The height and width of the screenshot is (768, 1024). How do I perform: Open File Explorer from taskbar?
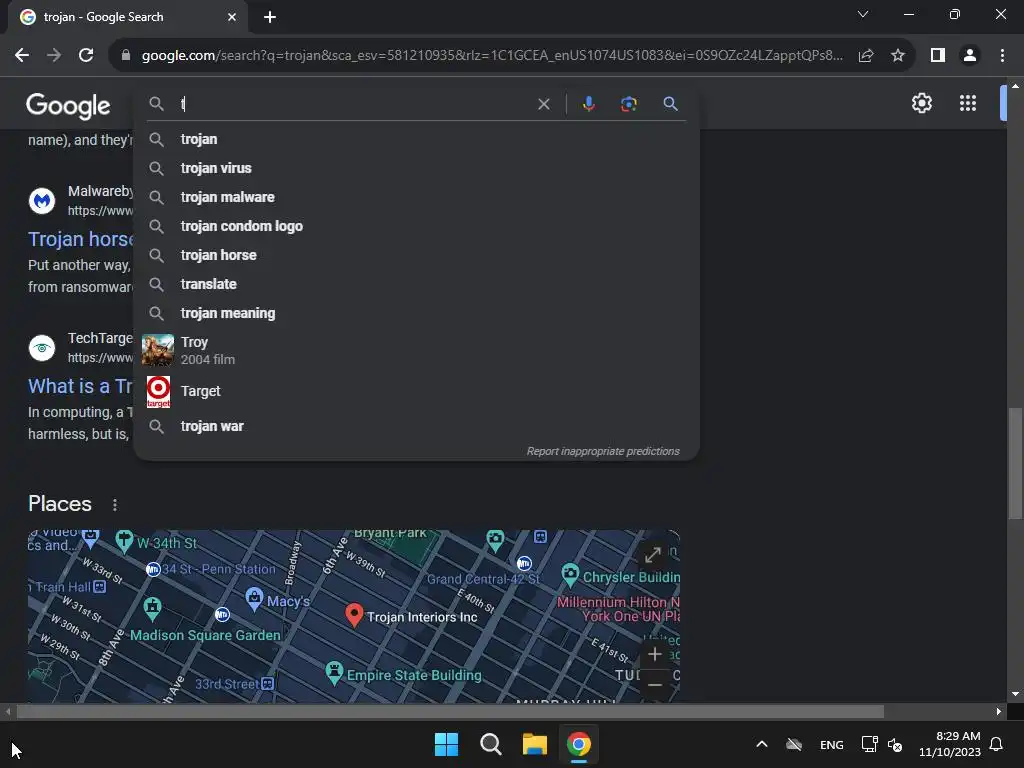click(535, 744)
